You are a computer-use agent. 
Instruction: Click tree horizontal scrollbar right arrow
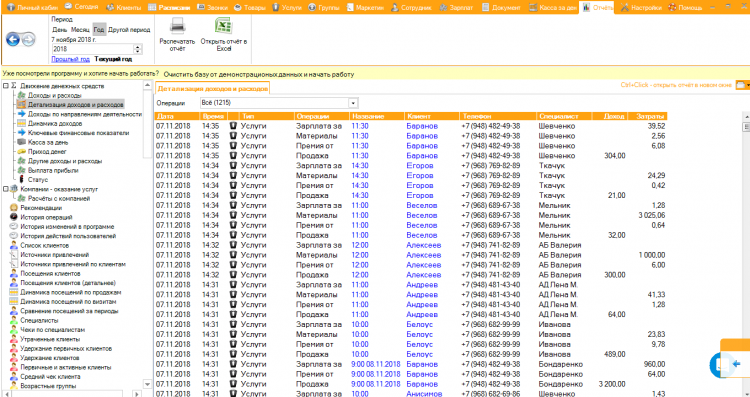[137, 394]
